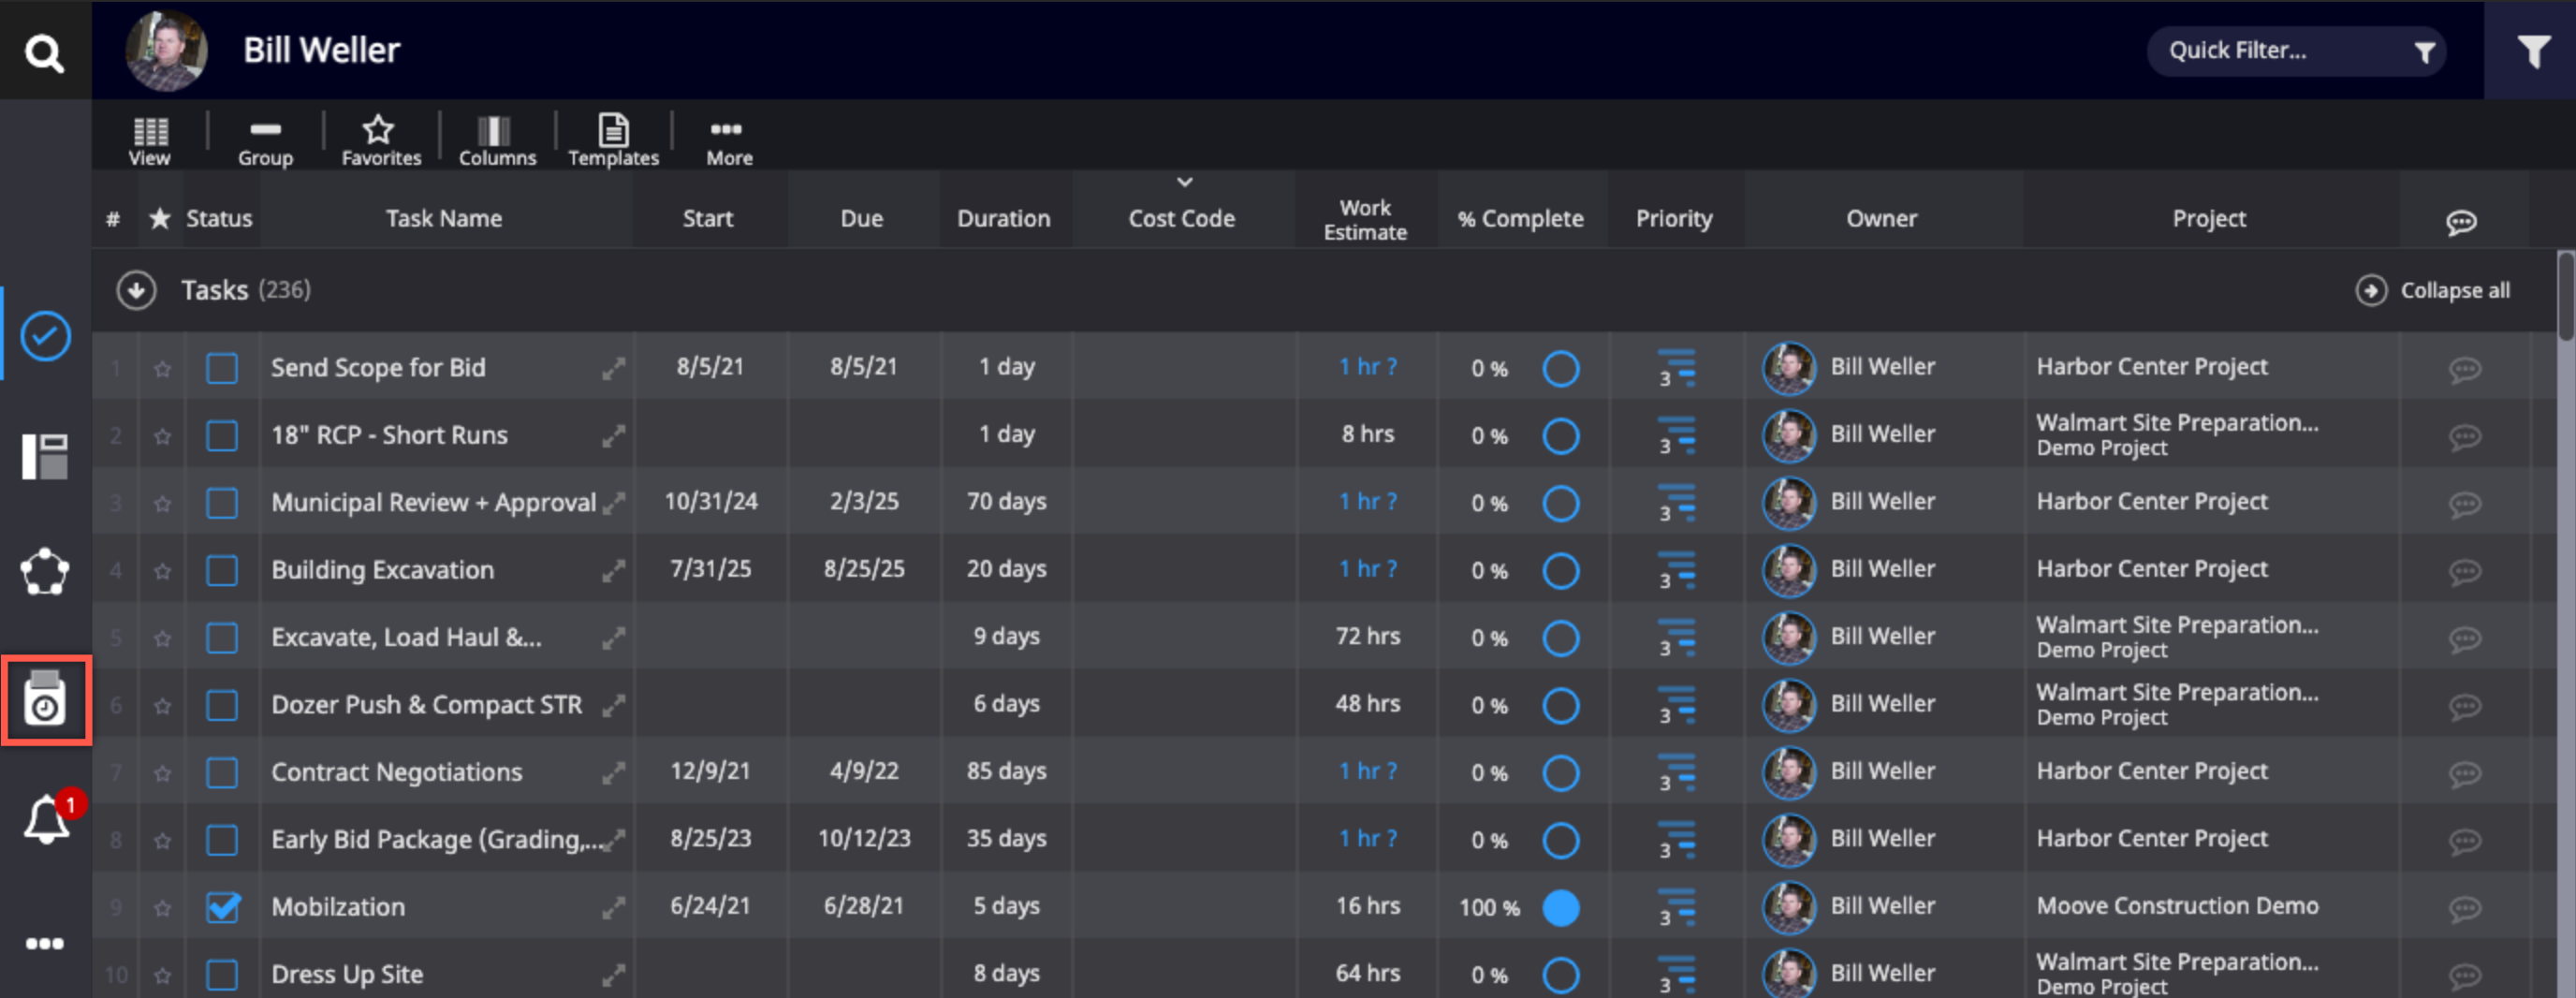This screenshot has width=2576, height=998.
Task: Open comments for Send Scope for Bid
Action: (2464, 370)
